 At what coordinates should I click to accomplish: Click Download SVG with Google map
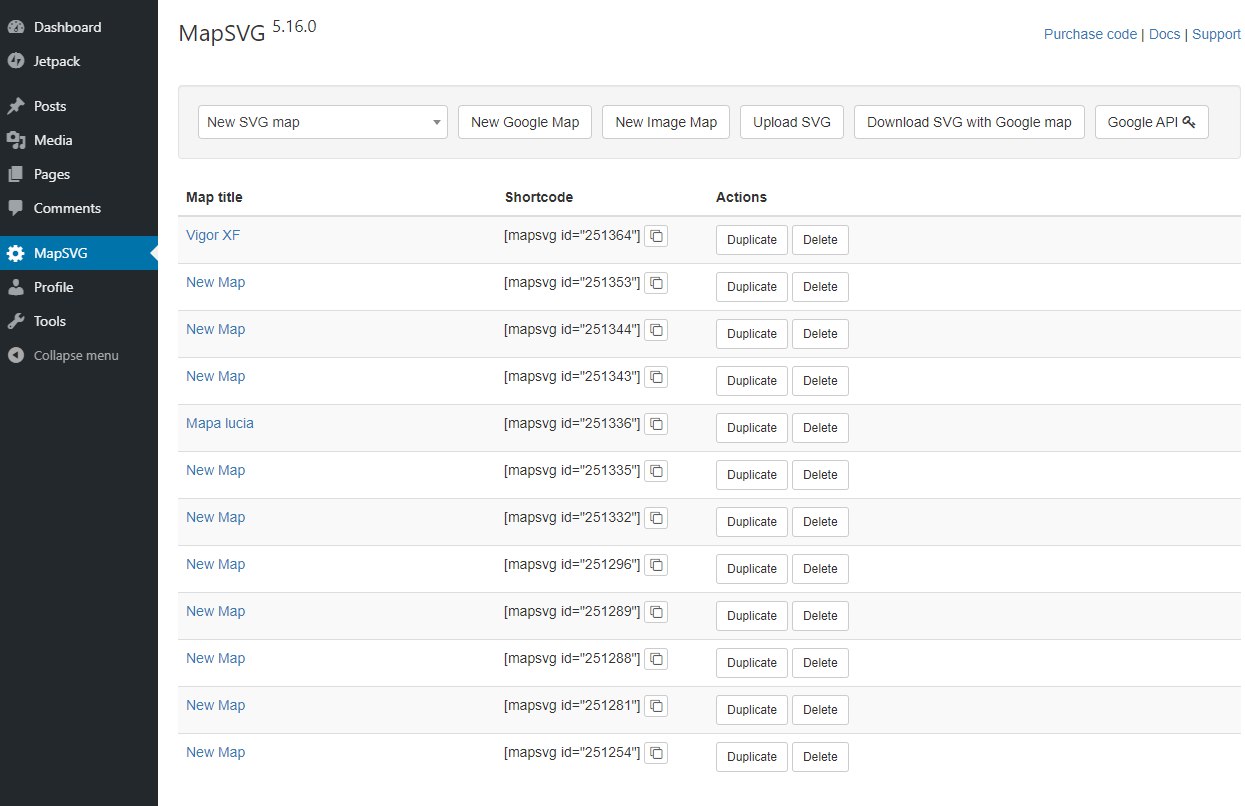click(x=969, y=122)
